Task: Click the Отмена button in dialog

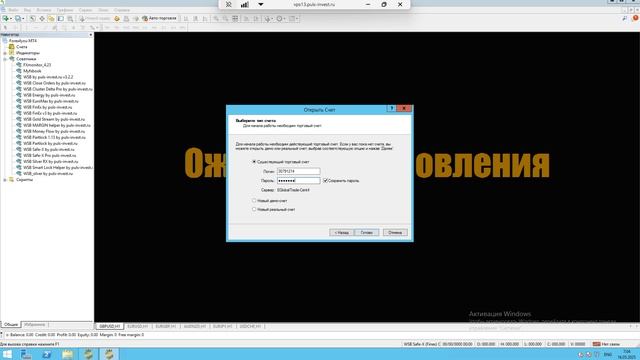Action: 395,232
